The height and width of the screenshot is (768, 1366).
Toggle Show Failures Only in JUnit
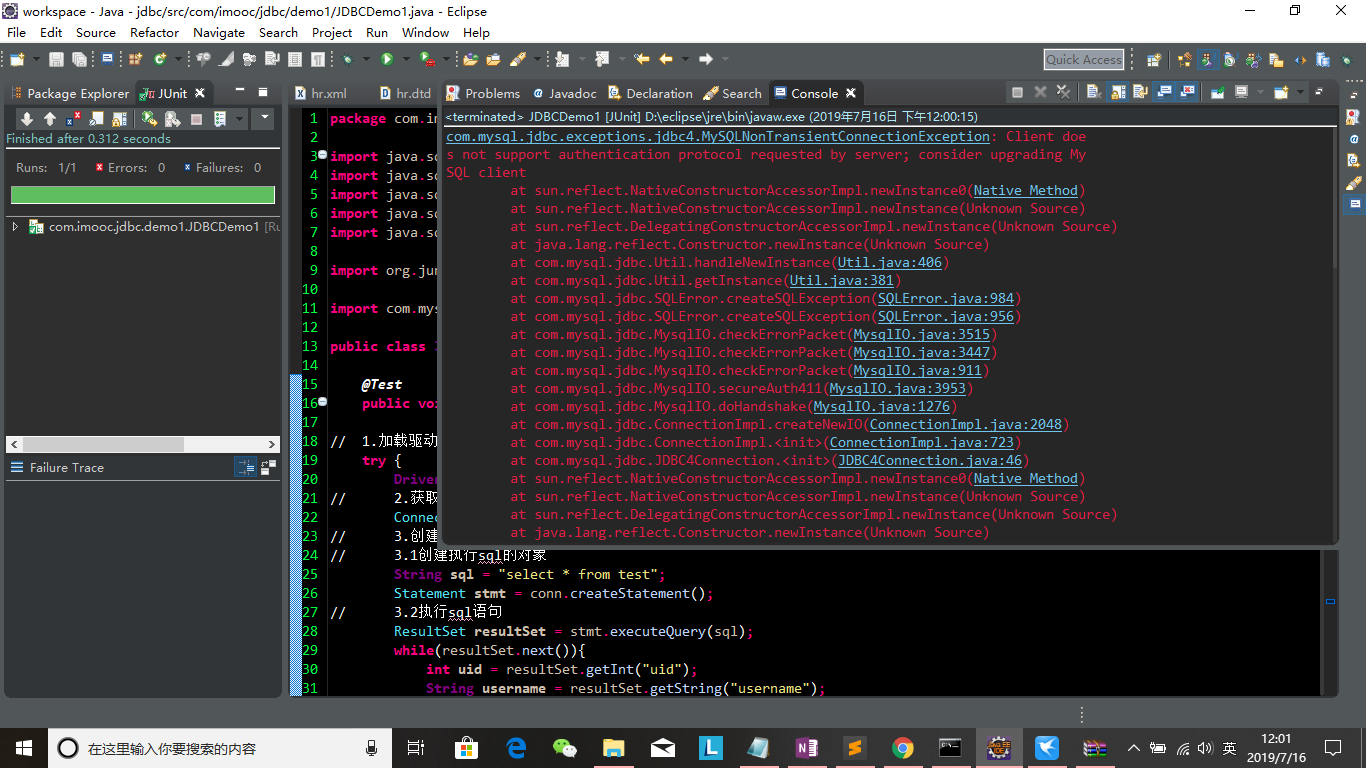[x=75, y=119]
